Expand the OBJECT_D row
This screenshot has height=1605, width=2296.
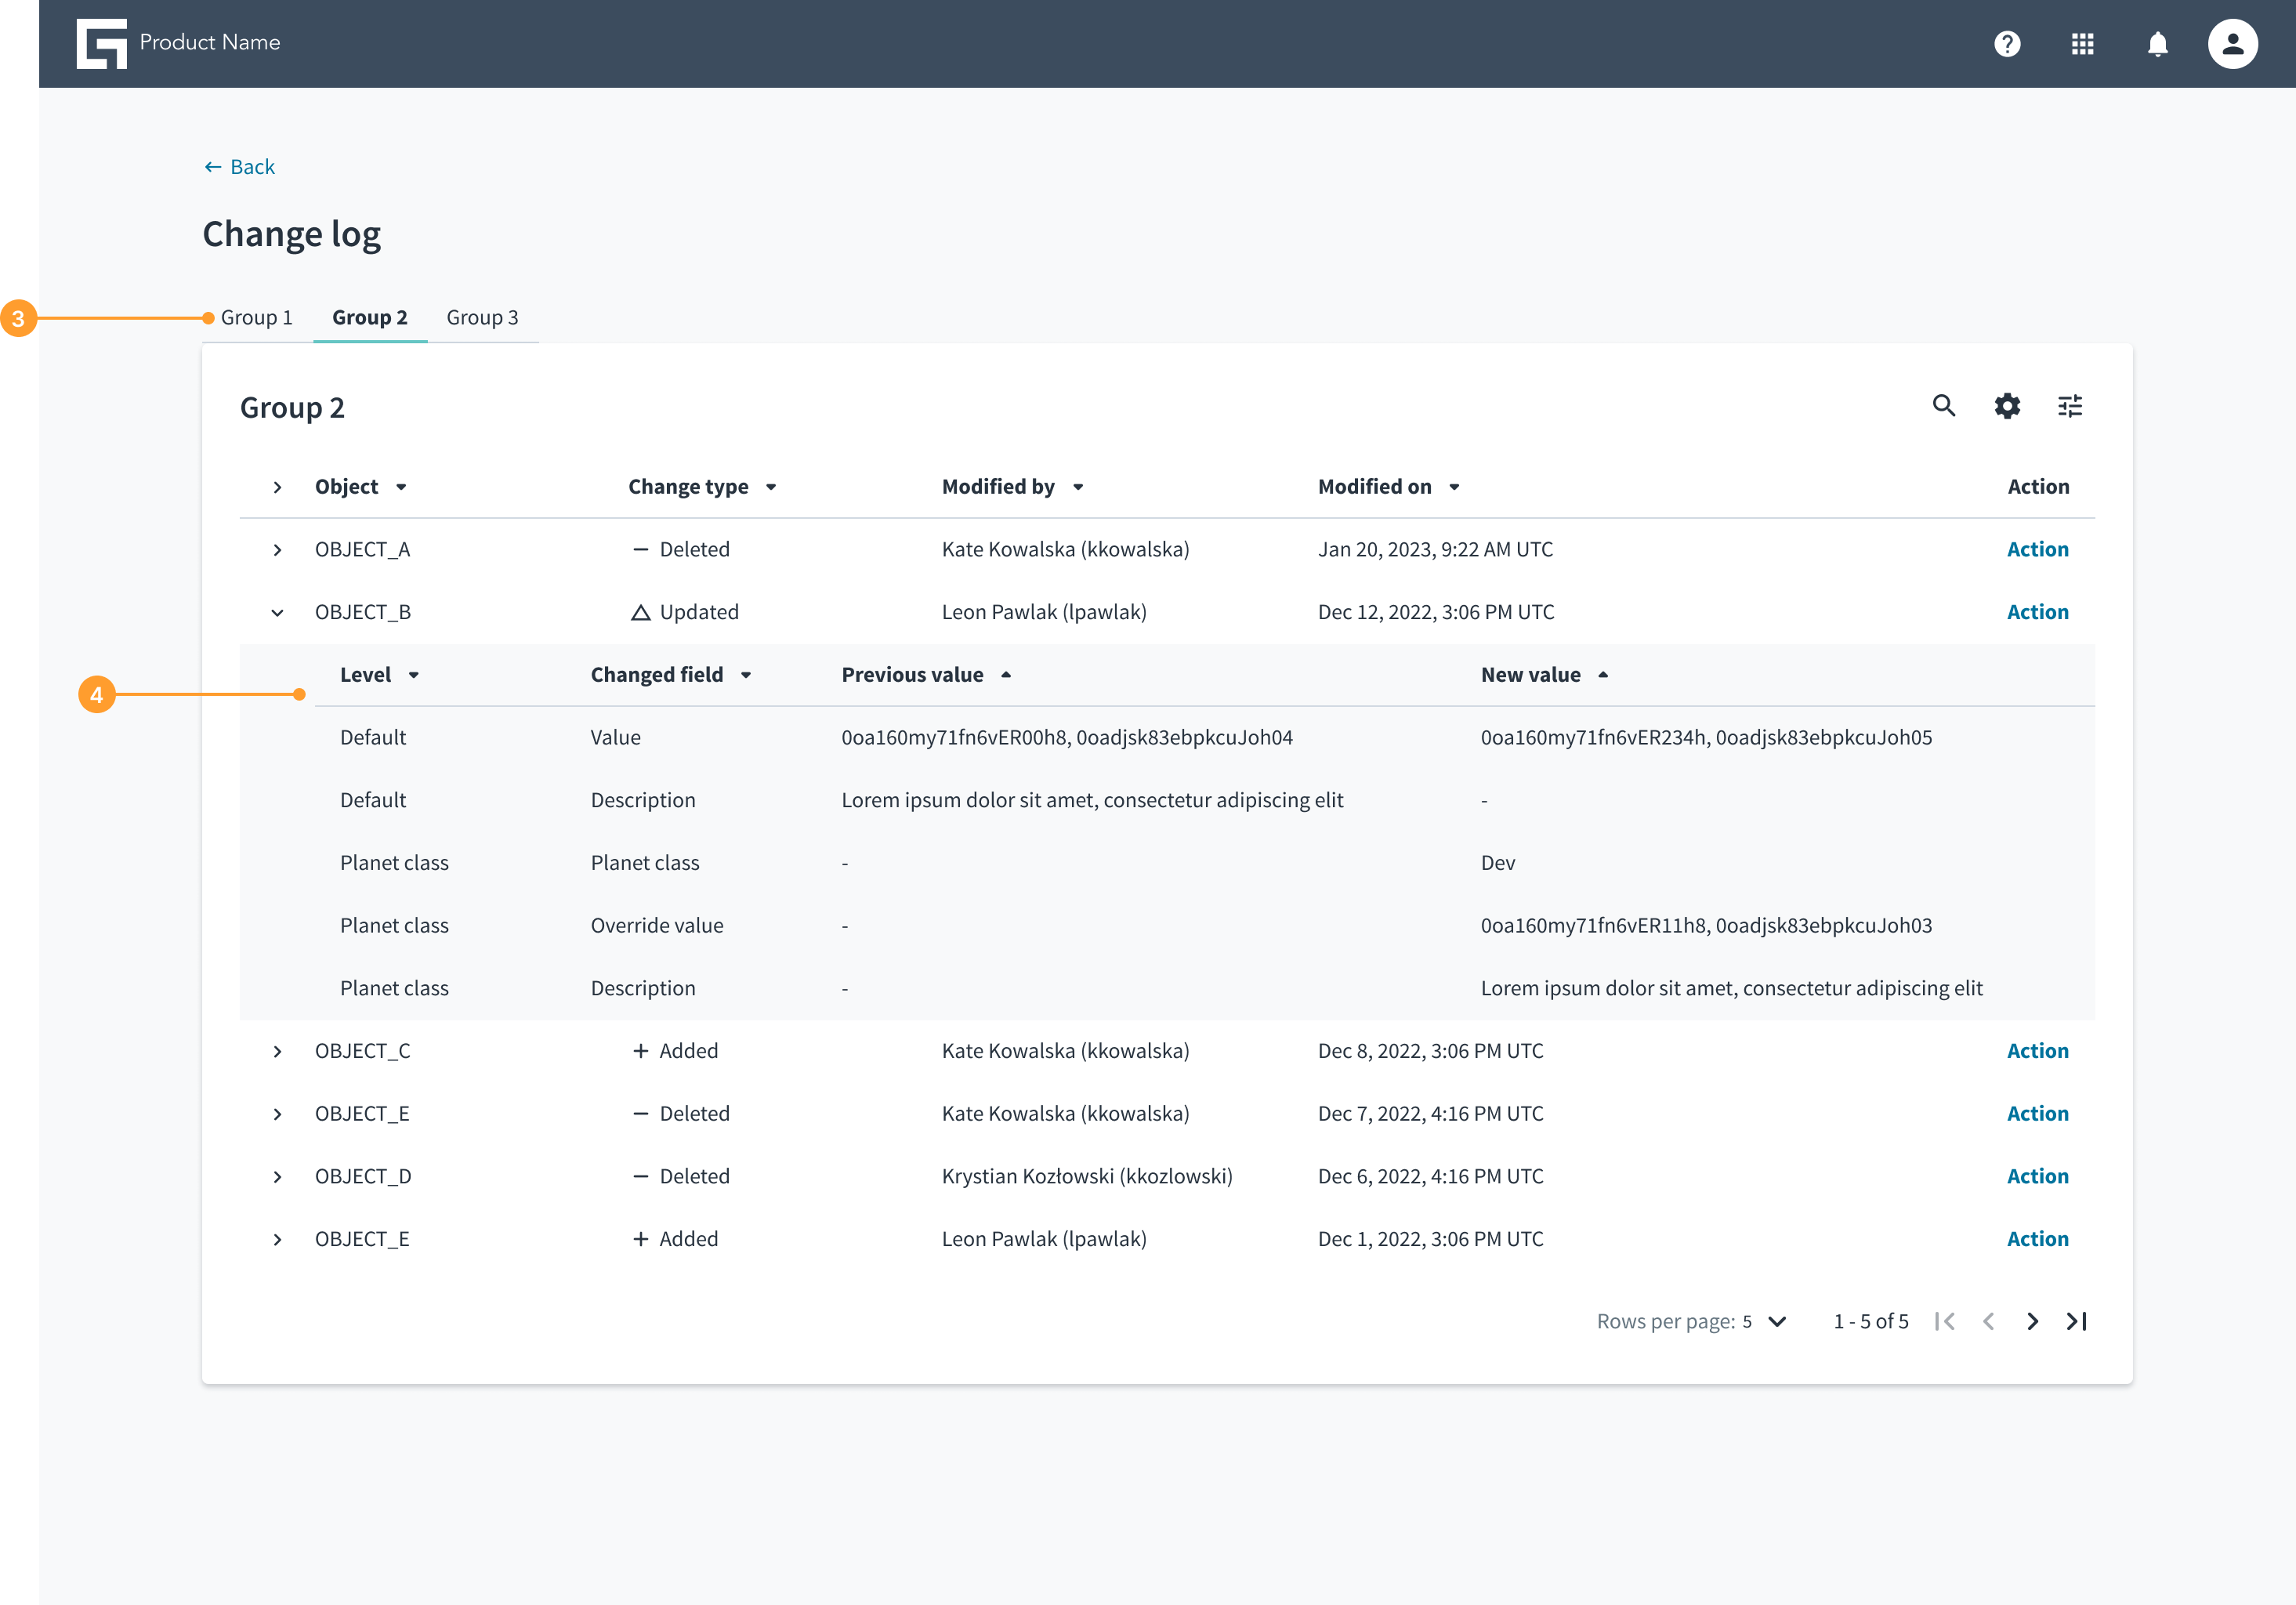(278, 1177)
